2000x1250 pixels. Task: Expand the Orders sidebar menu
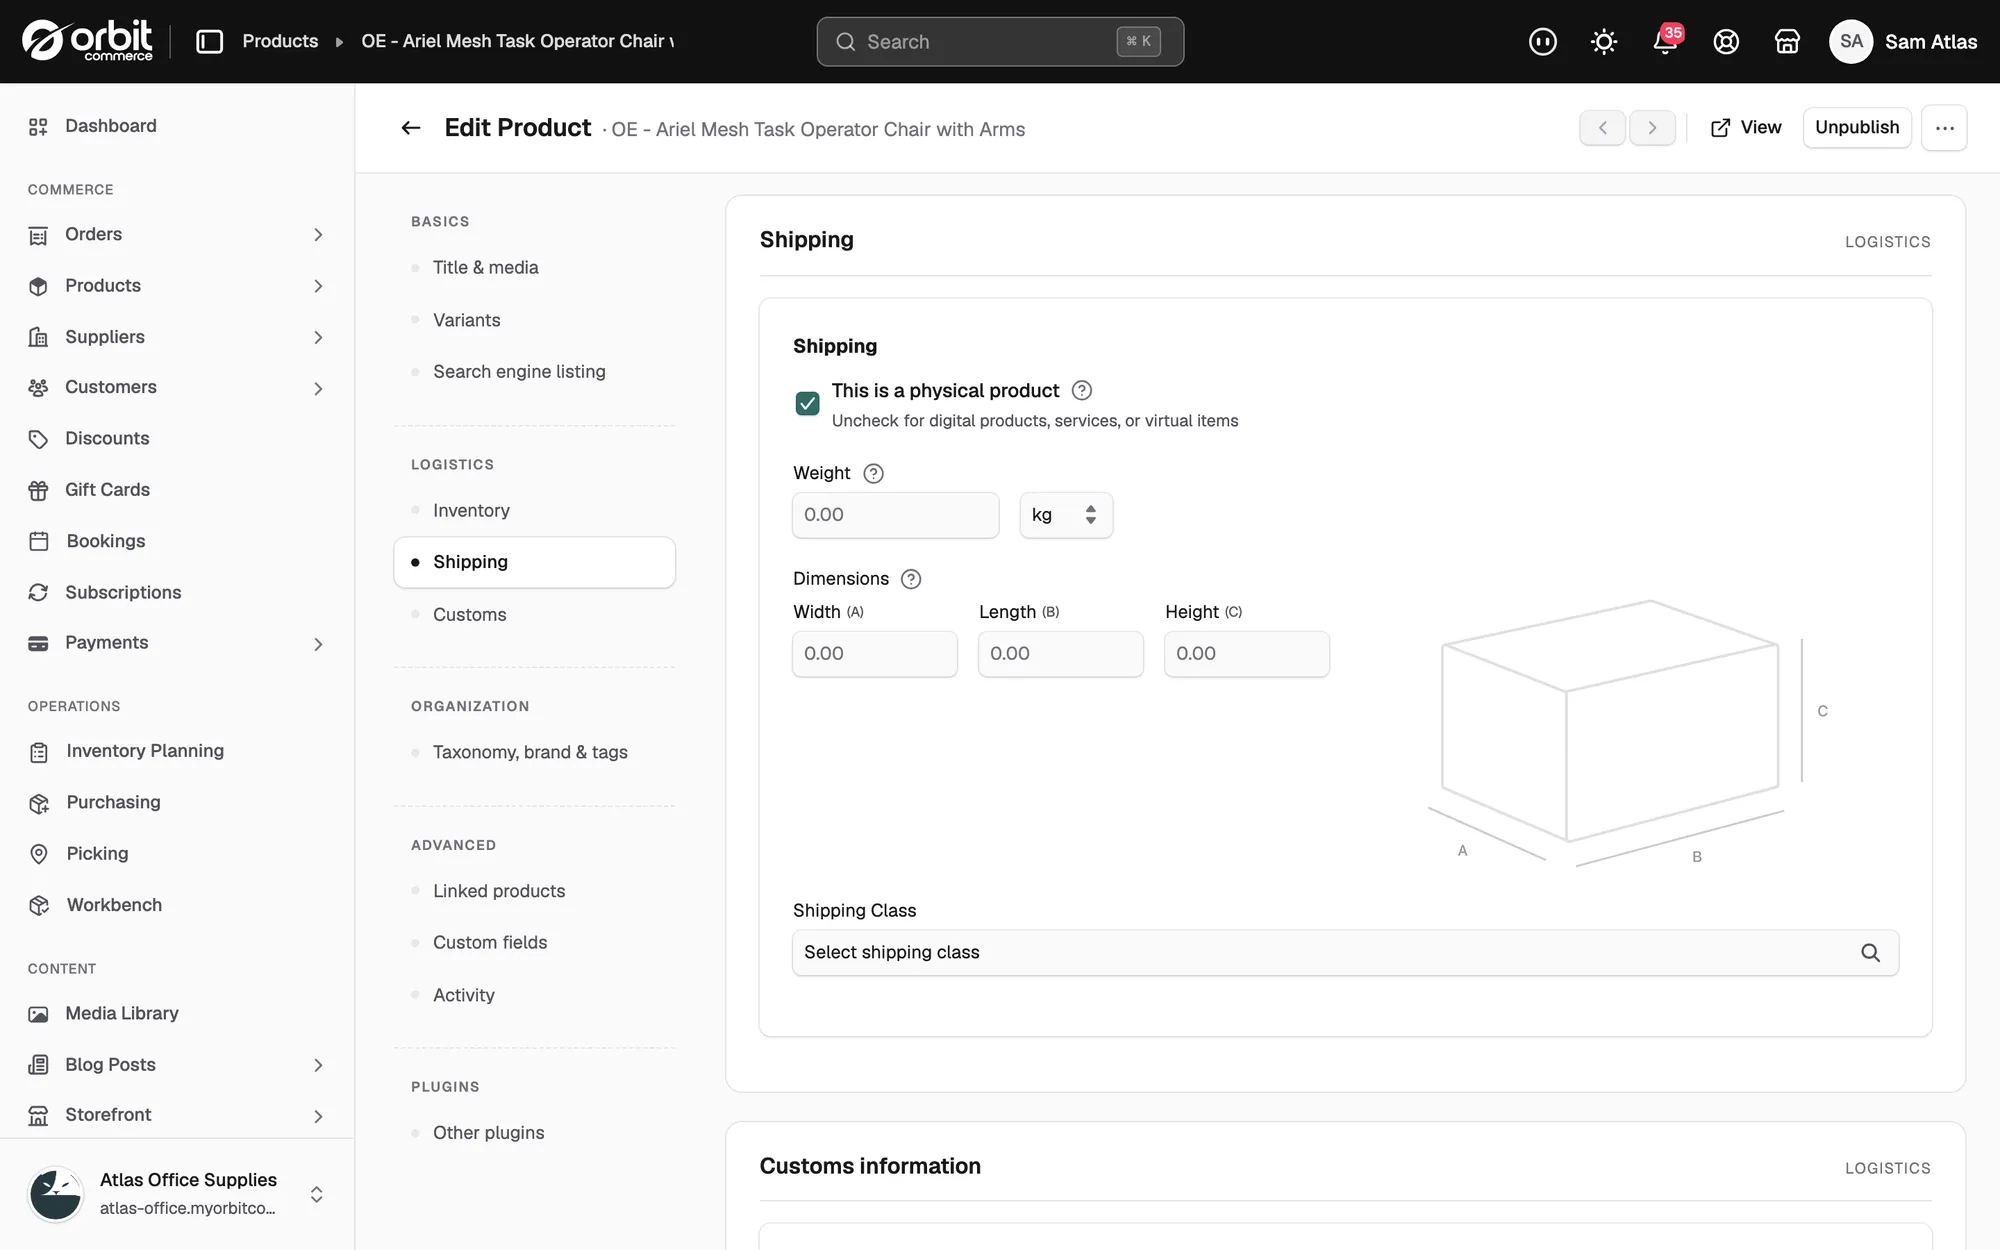[318, 235]
